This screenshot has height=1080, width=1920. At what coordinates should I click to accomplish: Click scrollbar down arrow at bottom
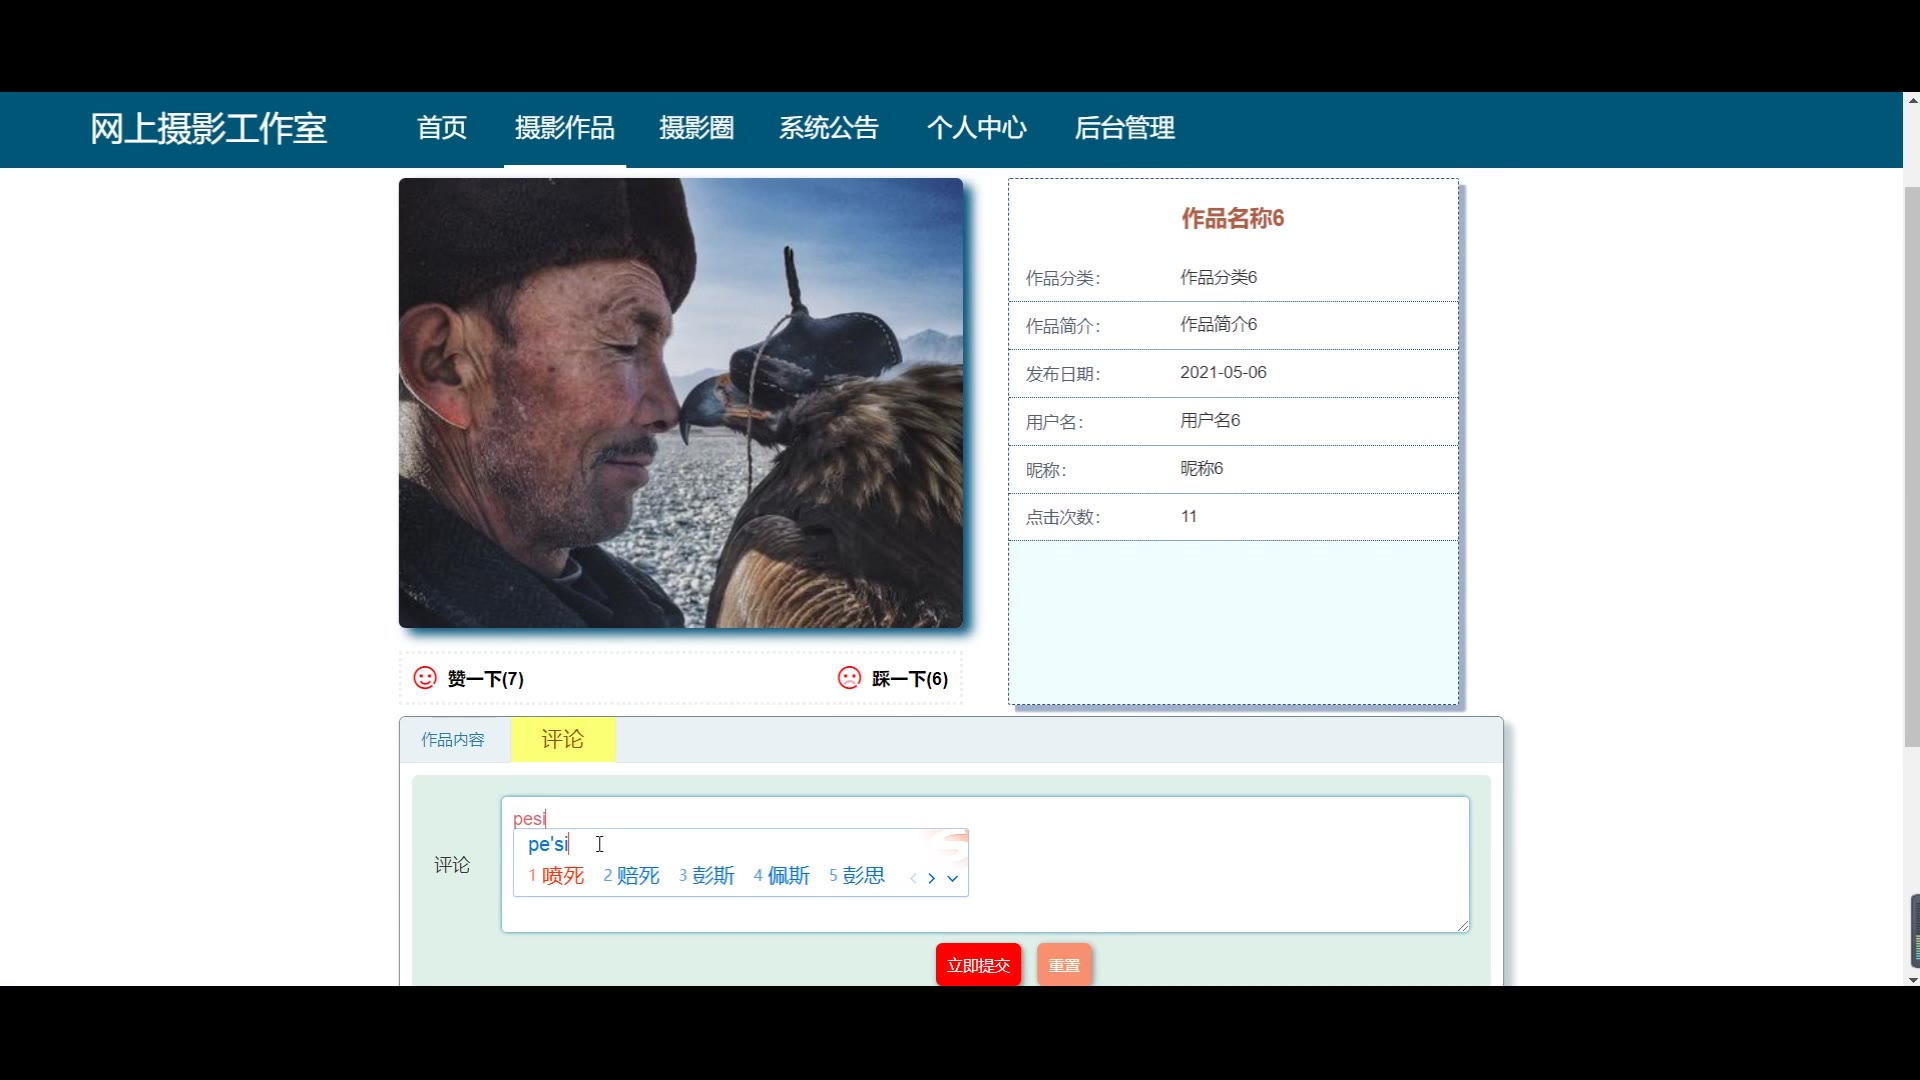point(1912,980)
